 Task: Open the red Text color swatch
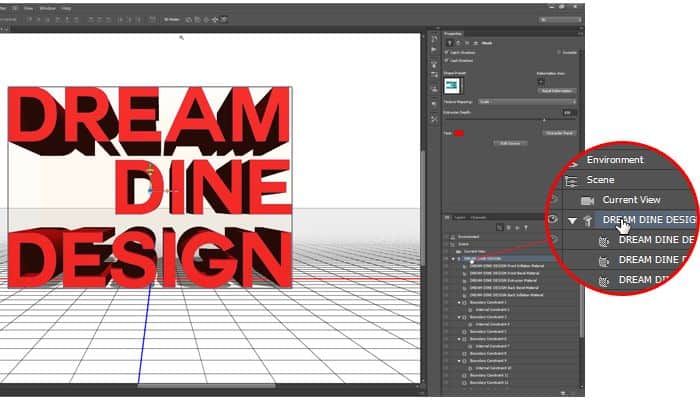[459, 133]
